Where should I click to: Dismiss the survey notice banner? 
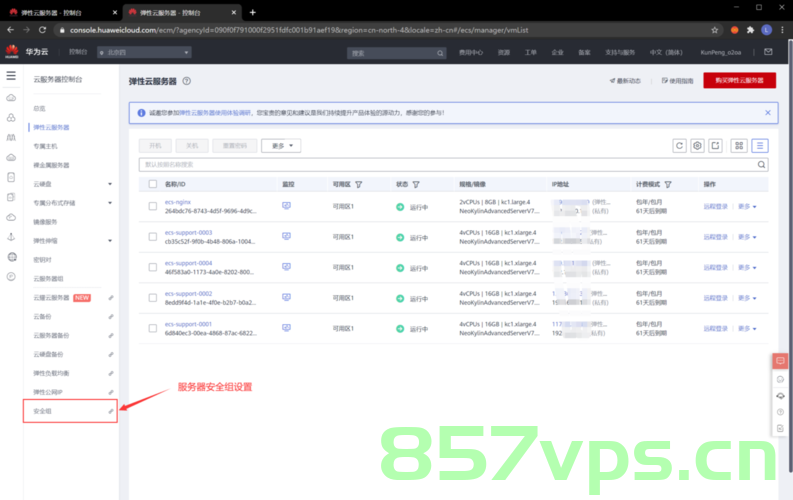pyautogui.click(x=768, y=113)
